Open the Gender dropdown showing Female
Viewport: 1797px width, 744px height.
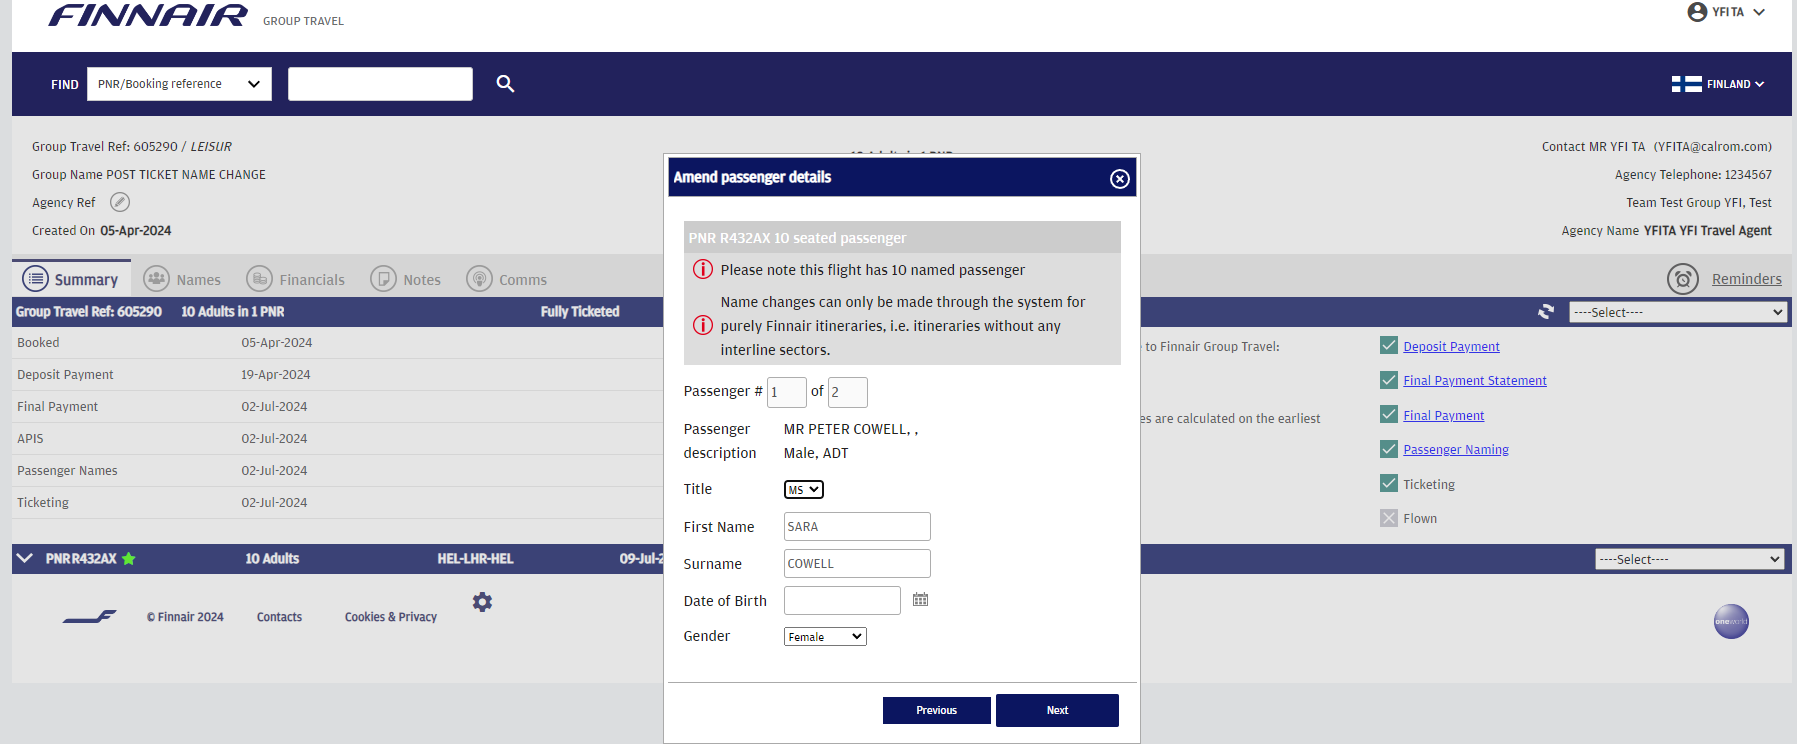pyautogui.click(x=825, y=636)
